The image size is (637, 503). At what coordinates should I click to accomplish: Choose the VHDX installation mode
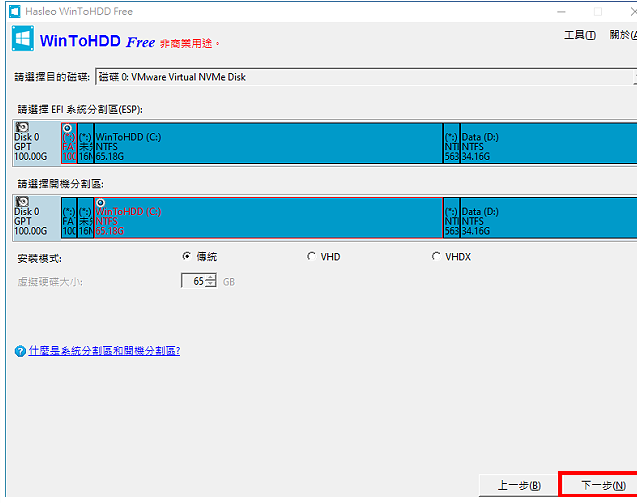436,256
